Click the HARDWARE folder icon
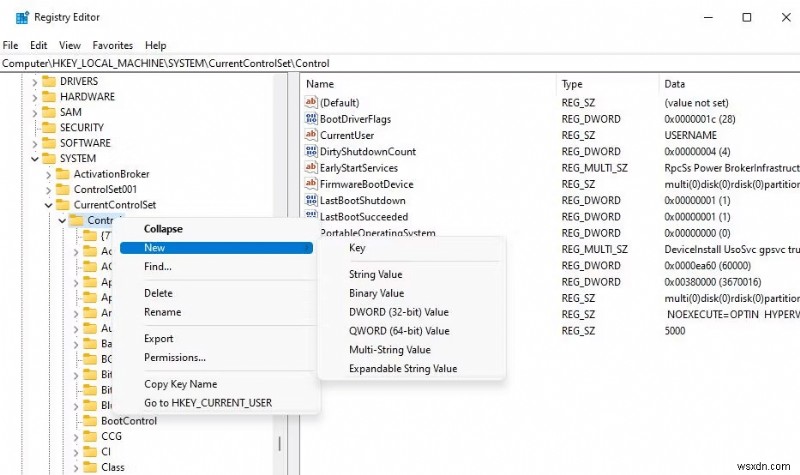 coord(49,96)
